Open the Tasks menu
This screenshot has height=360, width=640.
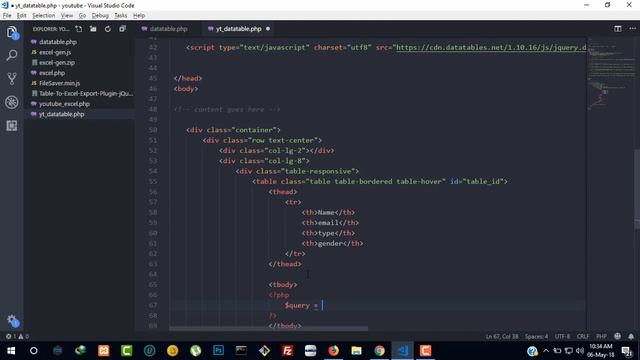(120, 16)
